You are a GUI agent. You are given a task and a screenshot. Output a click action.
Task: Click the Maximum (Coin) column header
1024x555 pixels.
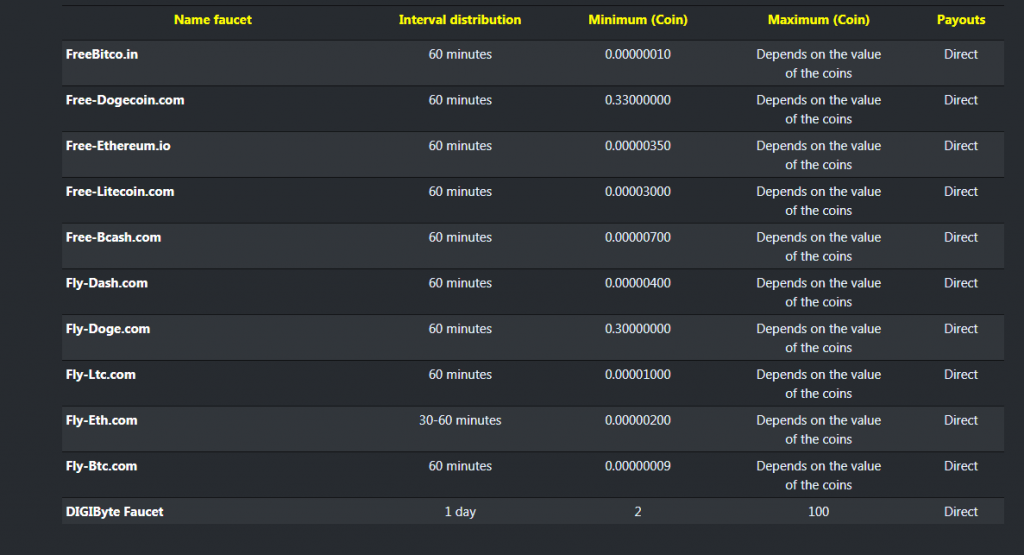pos(818,20)
